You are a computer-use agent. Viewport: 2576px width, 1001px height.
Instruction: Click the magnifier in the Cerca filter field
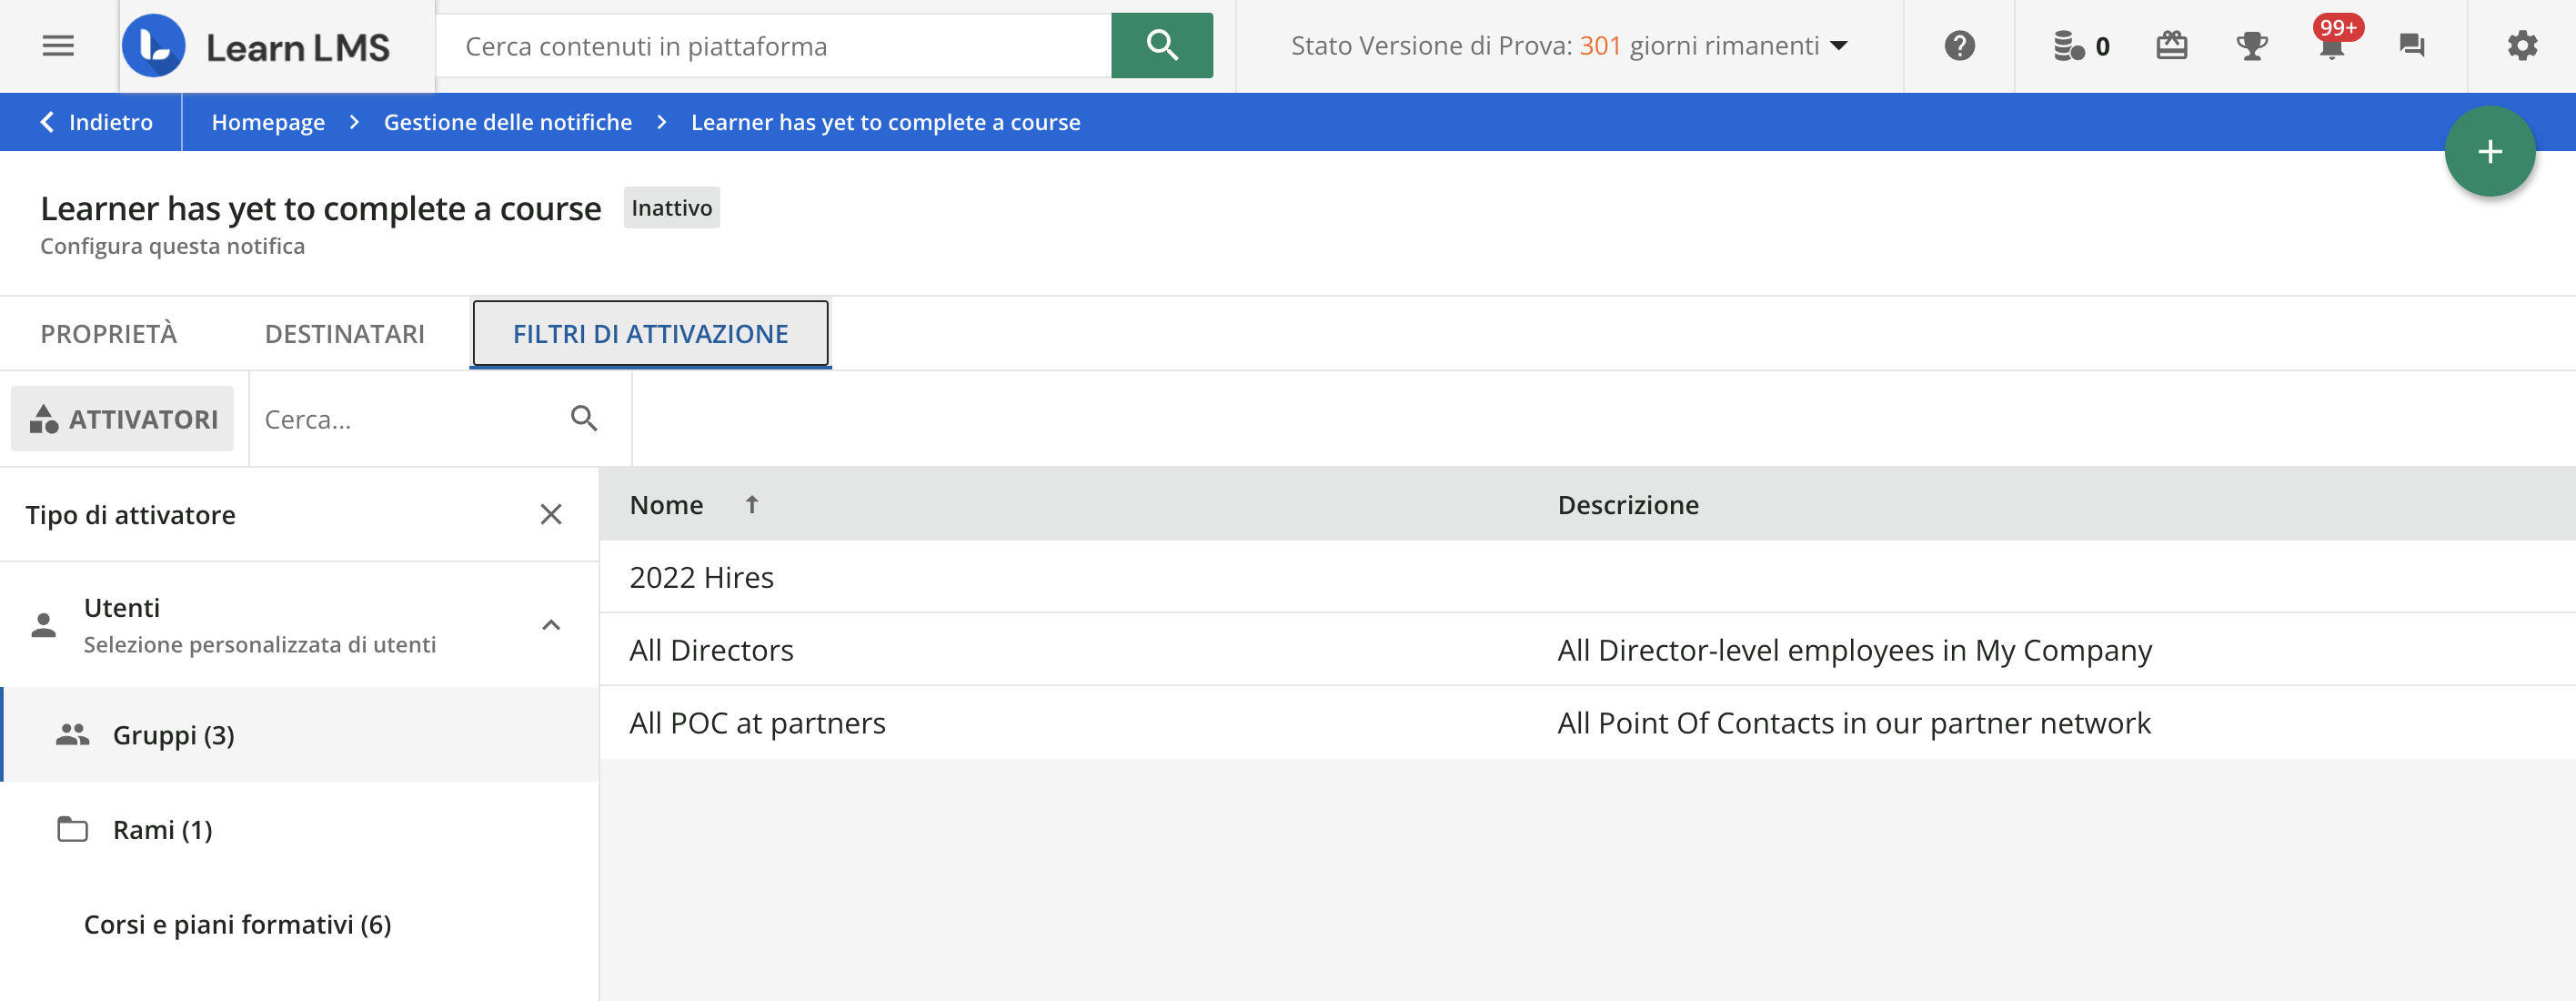coord(584,418)
